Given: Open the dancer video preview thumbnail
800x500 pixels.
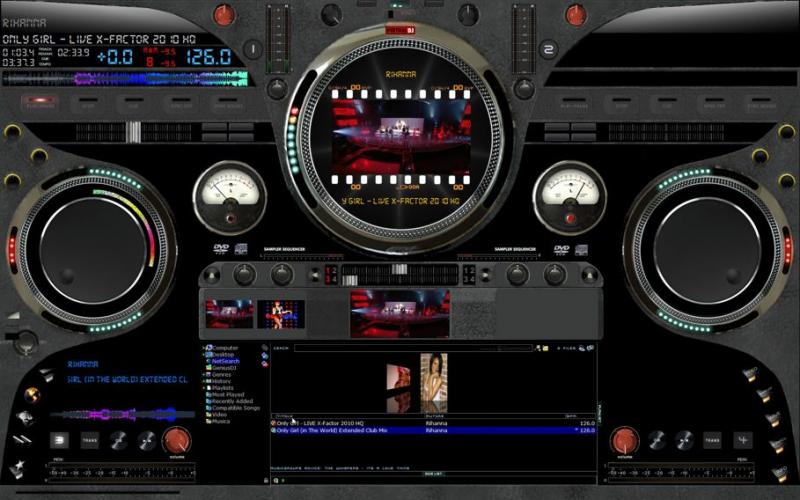Looking at the screenshot, I should pyautogui.click(x=281, y=314).
